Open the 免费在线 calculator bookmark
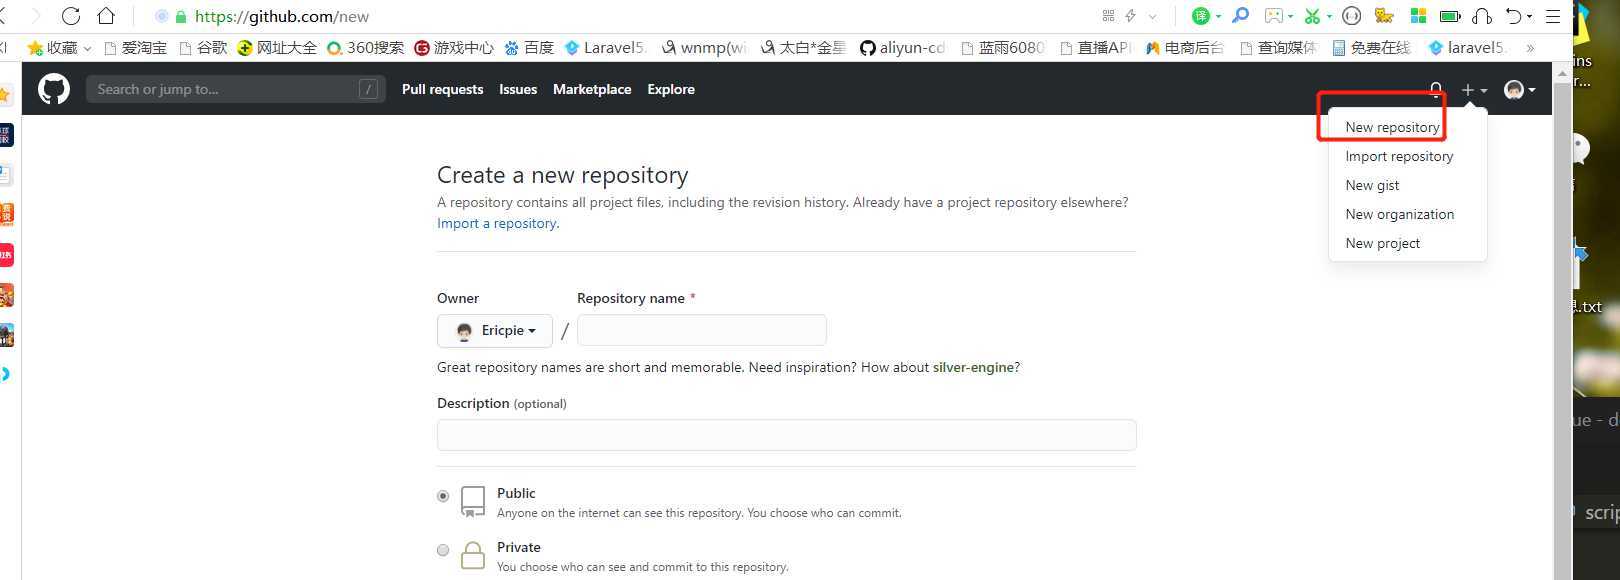Viewport: 1620px width, 580px height. click(1371, 48)
